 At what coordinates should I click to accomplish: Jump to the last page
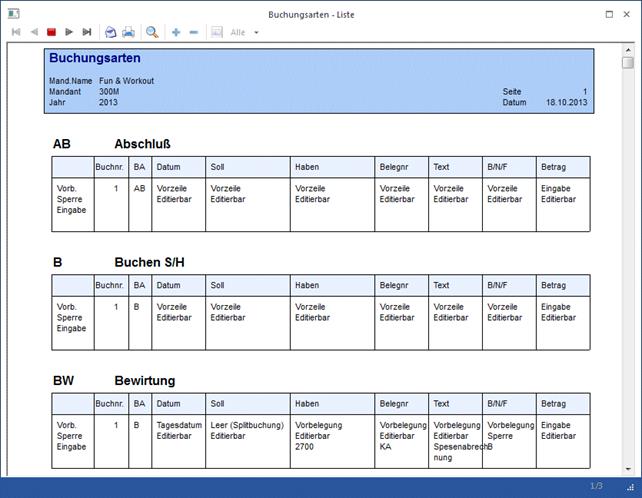[x=87, y=32]
